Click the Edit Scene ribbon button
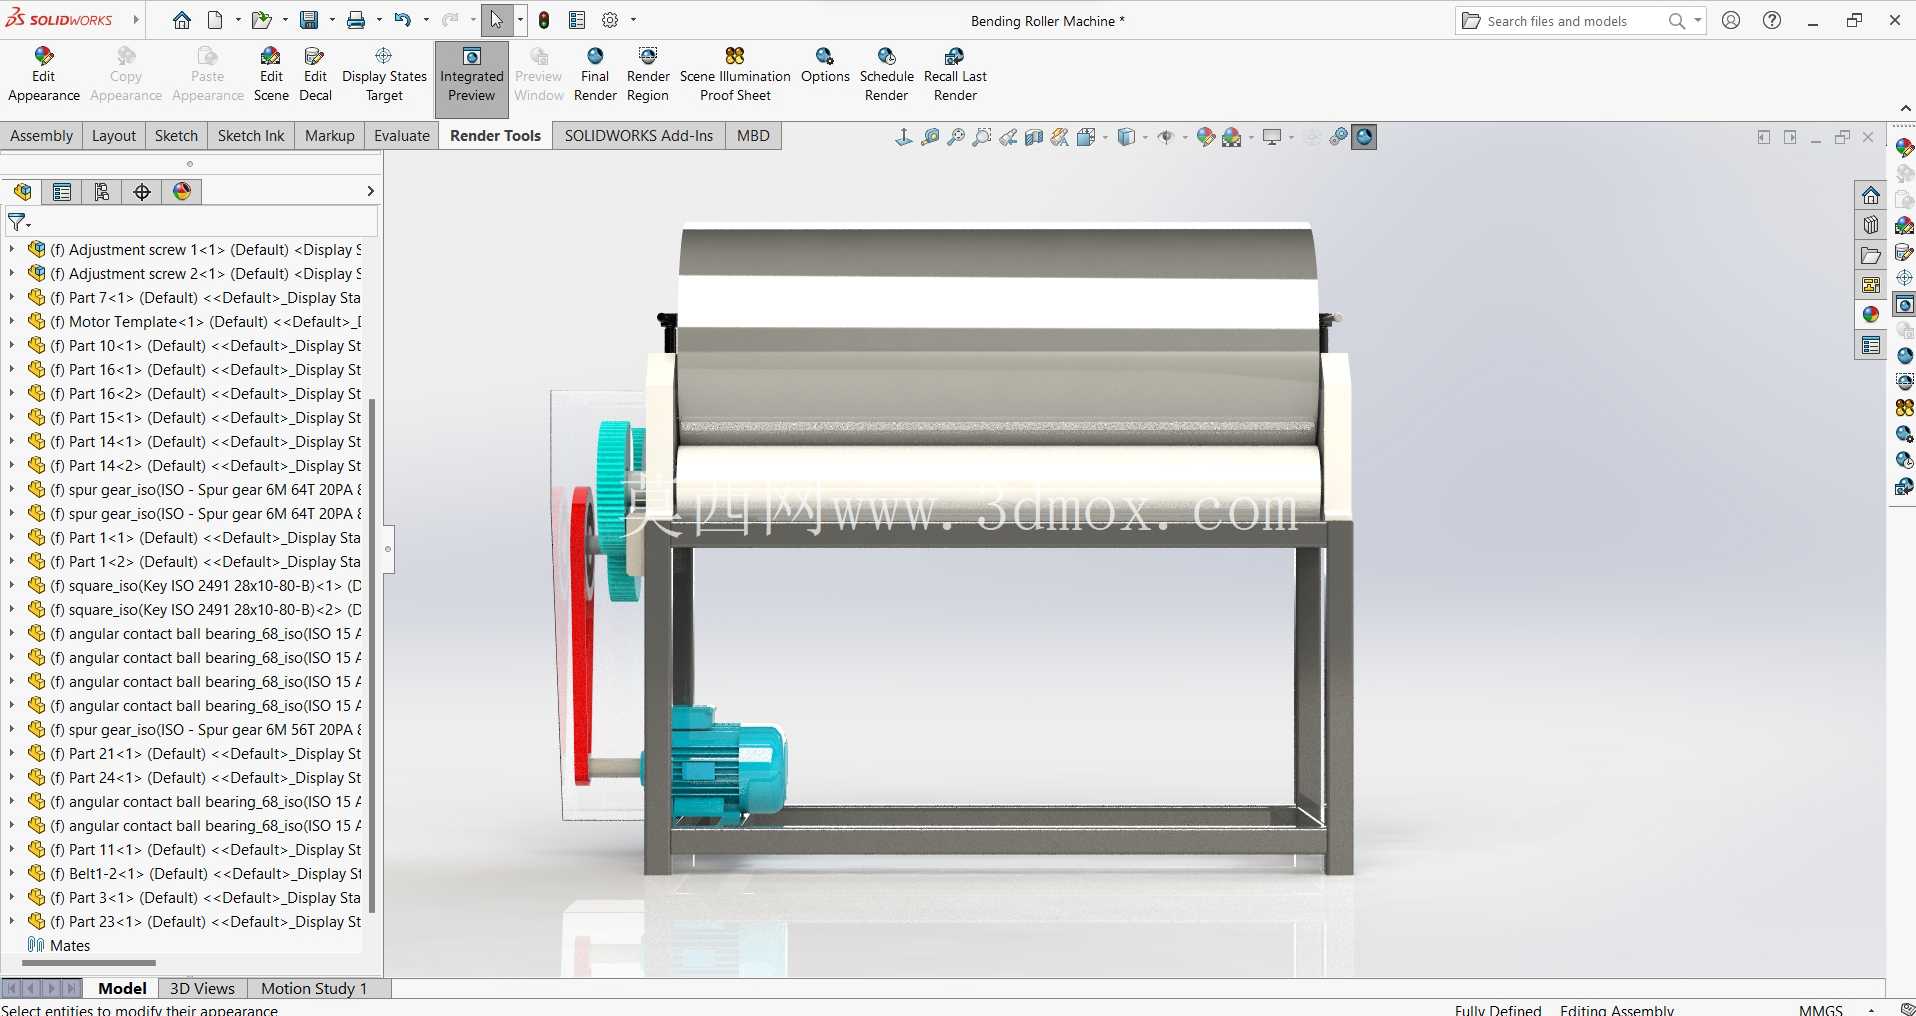 click(x=271, y=75)
